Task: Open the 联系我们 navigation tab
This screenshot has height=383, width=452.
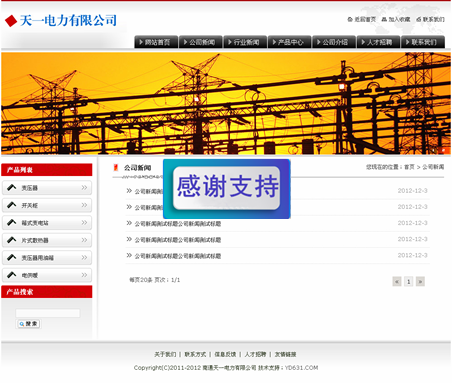Action: [423, 42]
